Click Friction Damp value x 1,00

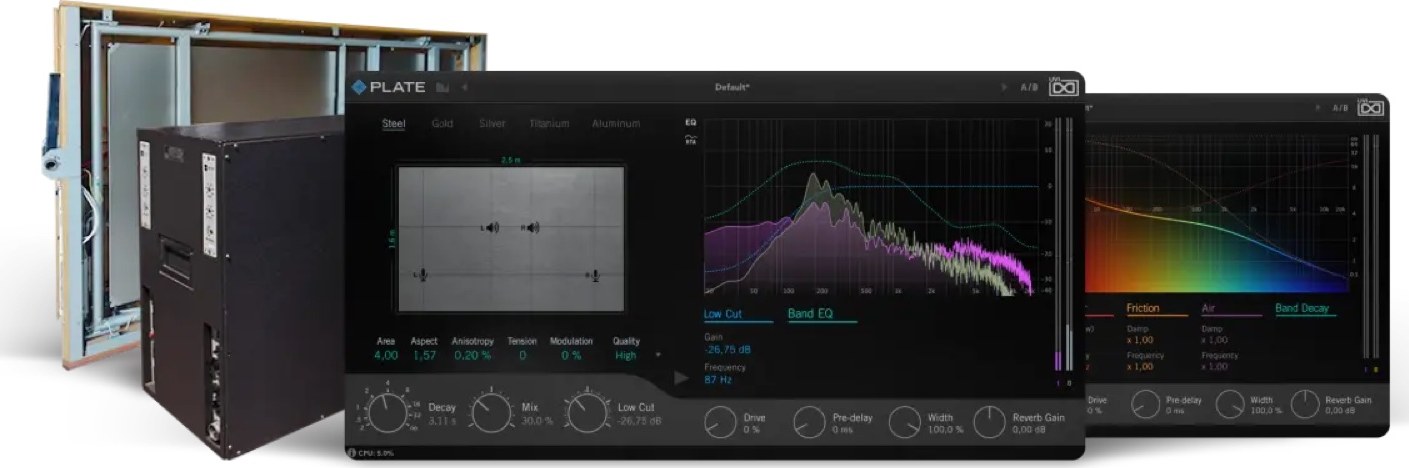1141,340
